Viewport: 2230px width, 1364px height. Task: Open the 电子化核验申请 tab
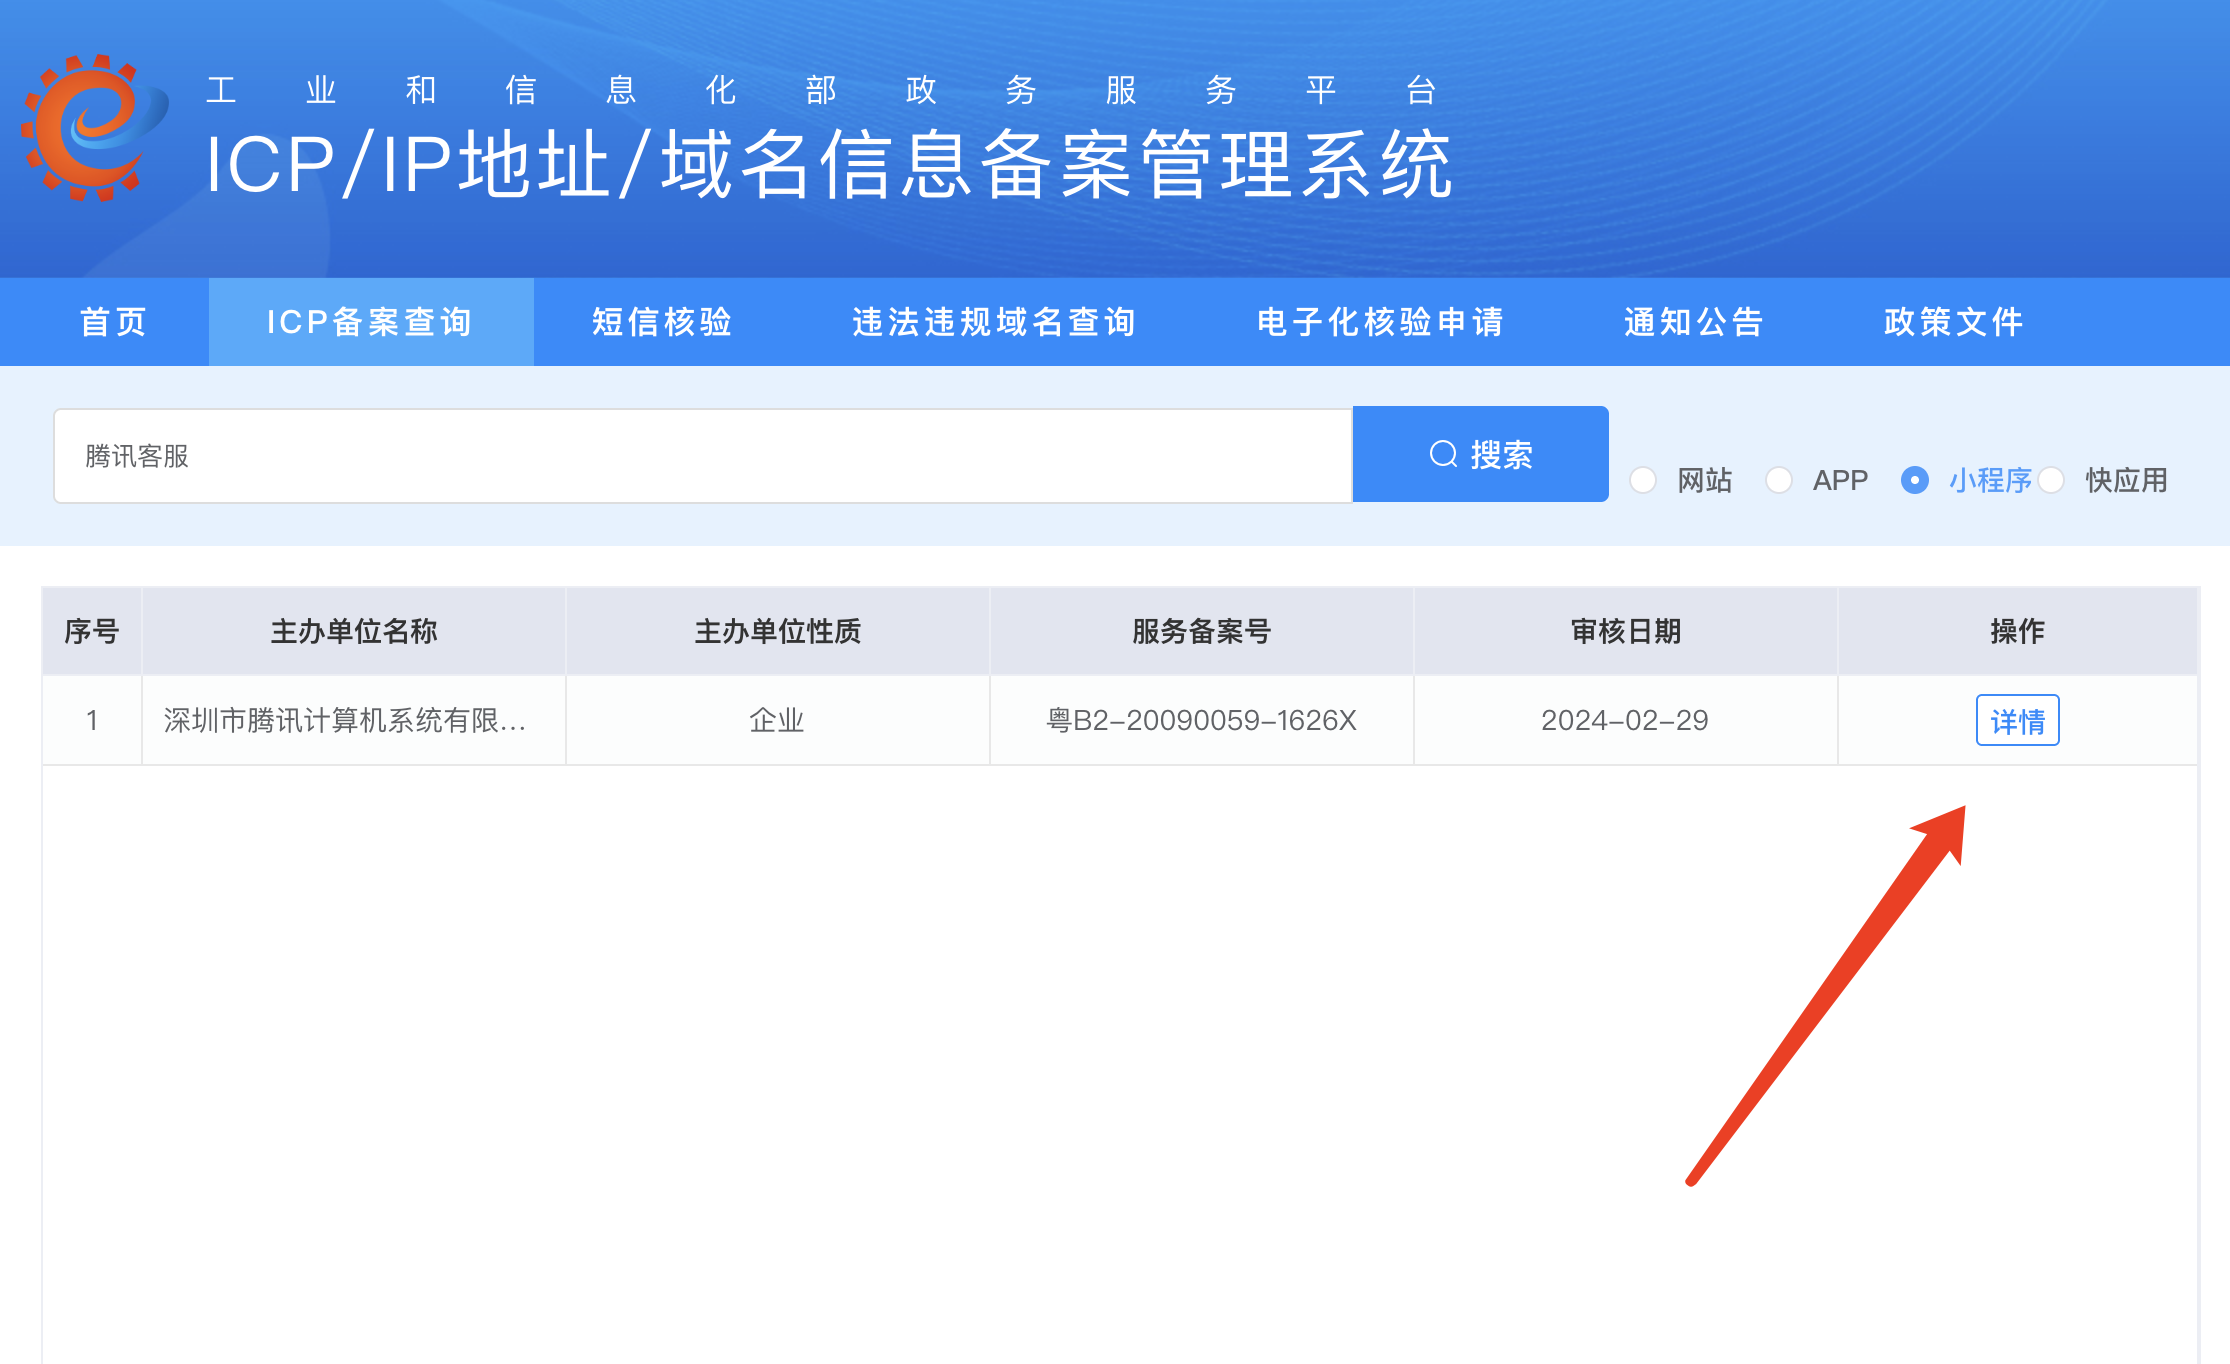1380,322
